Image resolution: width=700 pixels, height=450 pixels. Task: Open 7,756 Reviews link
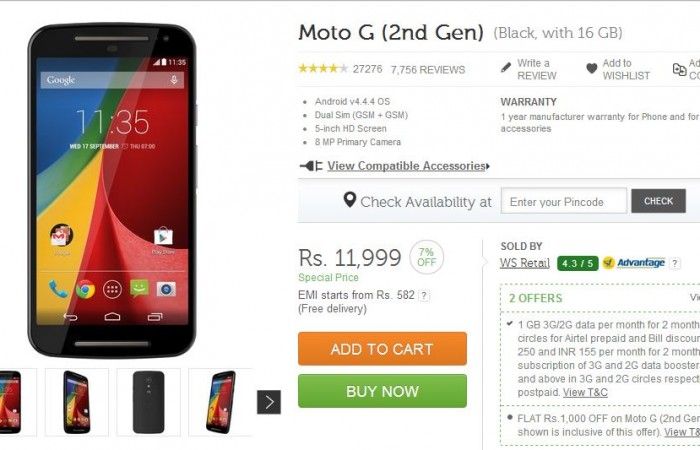pyautogui.click(x=428, y=70)
